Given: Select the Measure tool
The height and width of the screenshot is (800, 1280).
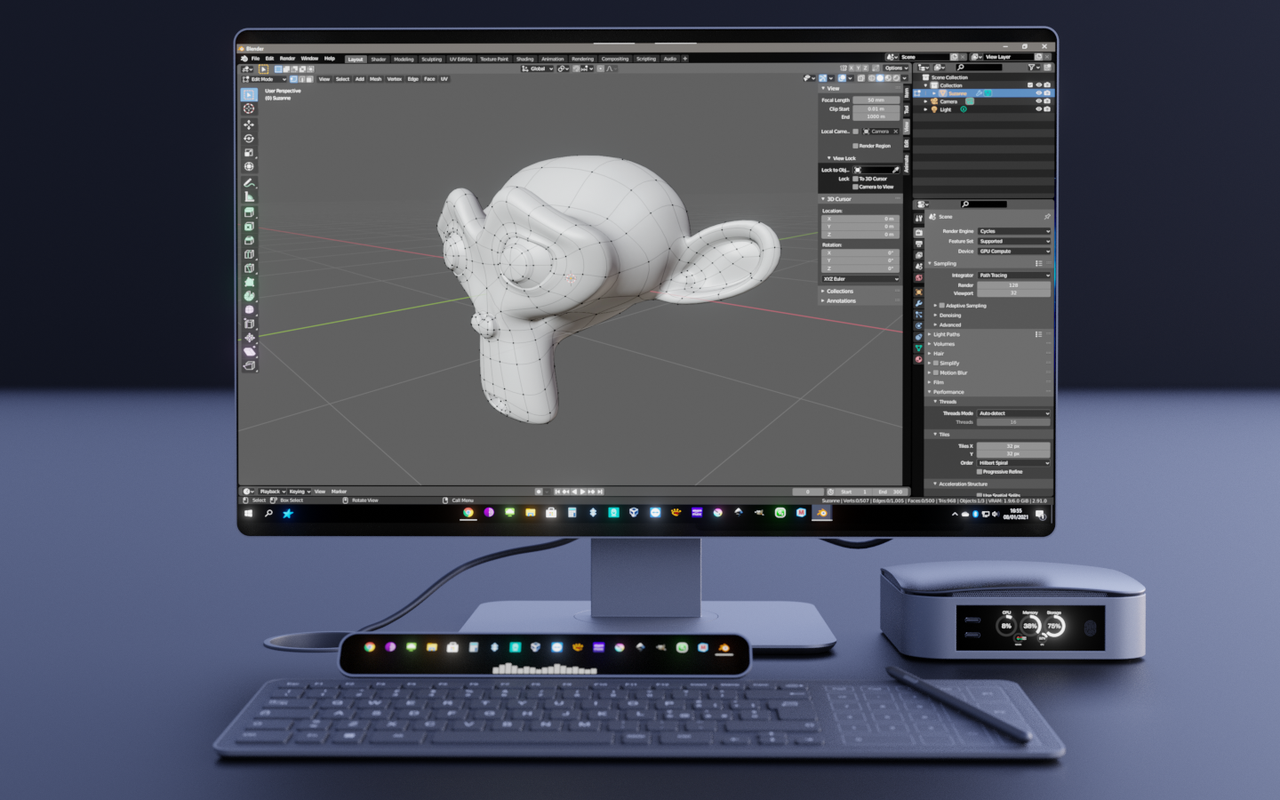Looking at the screenshot, I should point(250,195).
